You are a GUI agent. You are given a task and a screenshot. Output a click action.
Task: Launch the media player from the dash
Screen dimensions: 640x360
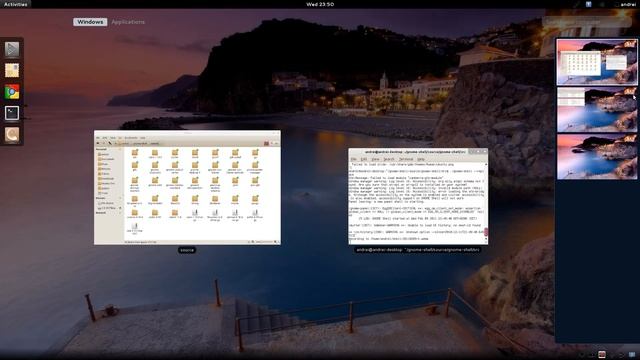point(12,49)
